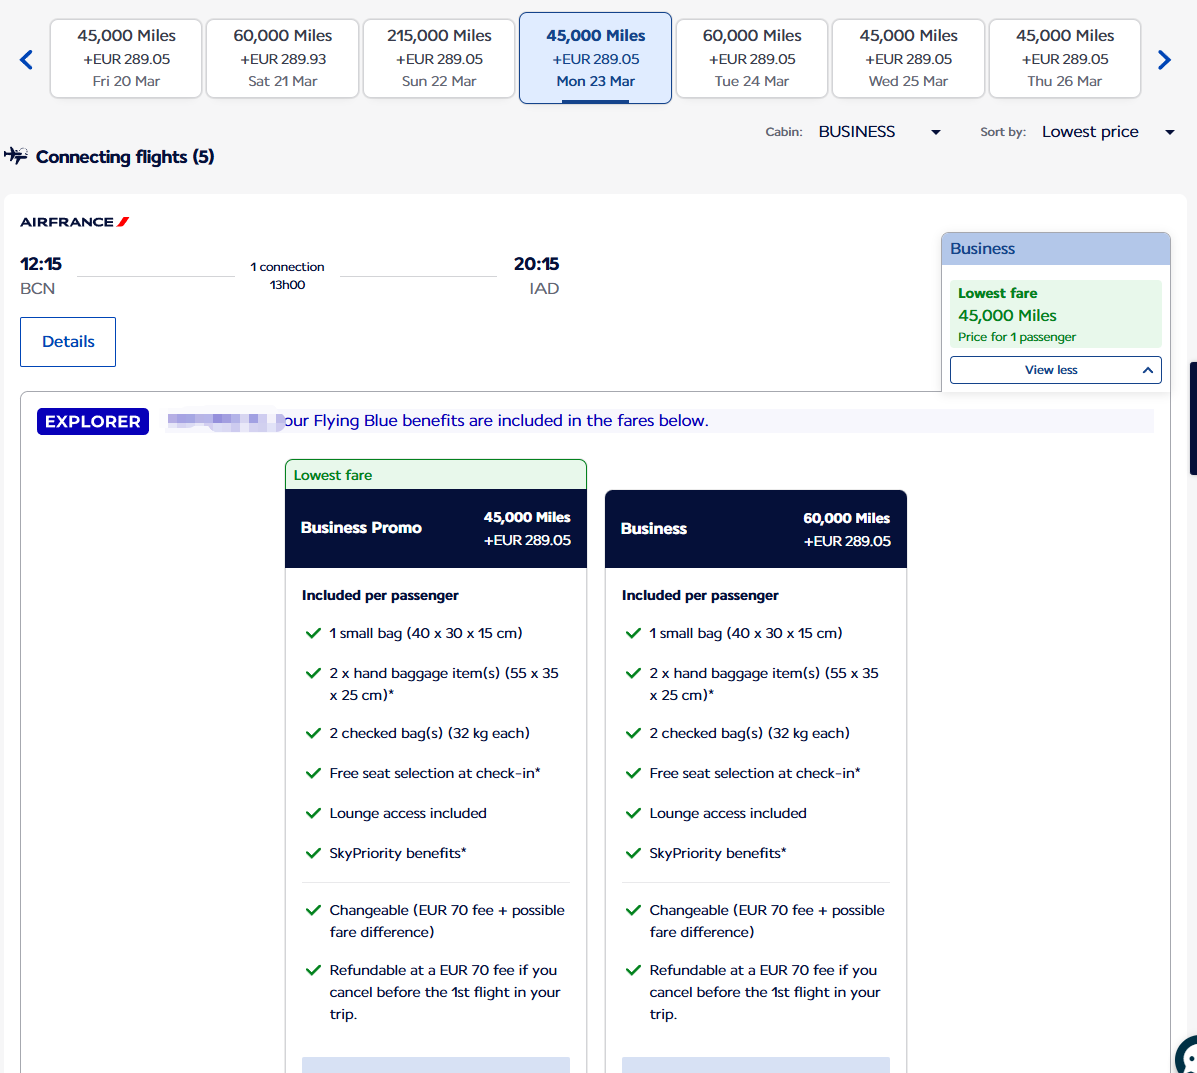
Task: Select the Business 60,000 Miles fare header
Action: pos(755,529)
